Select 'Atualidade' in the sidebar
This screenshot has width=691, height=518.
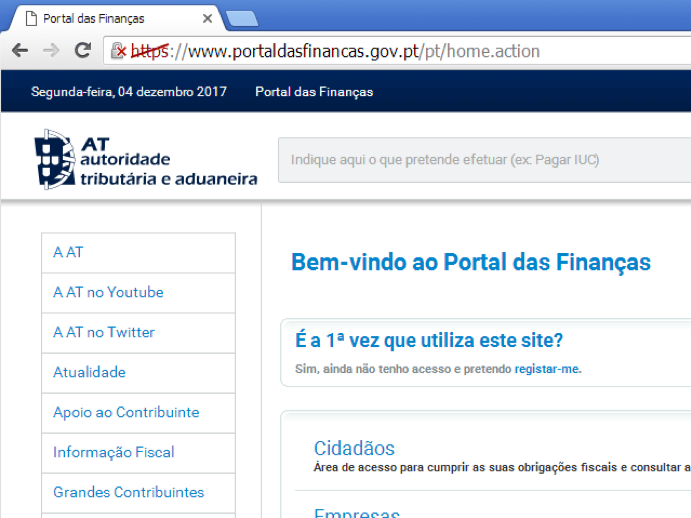[138, 373]
